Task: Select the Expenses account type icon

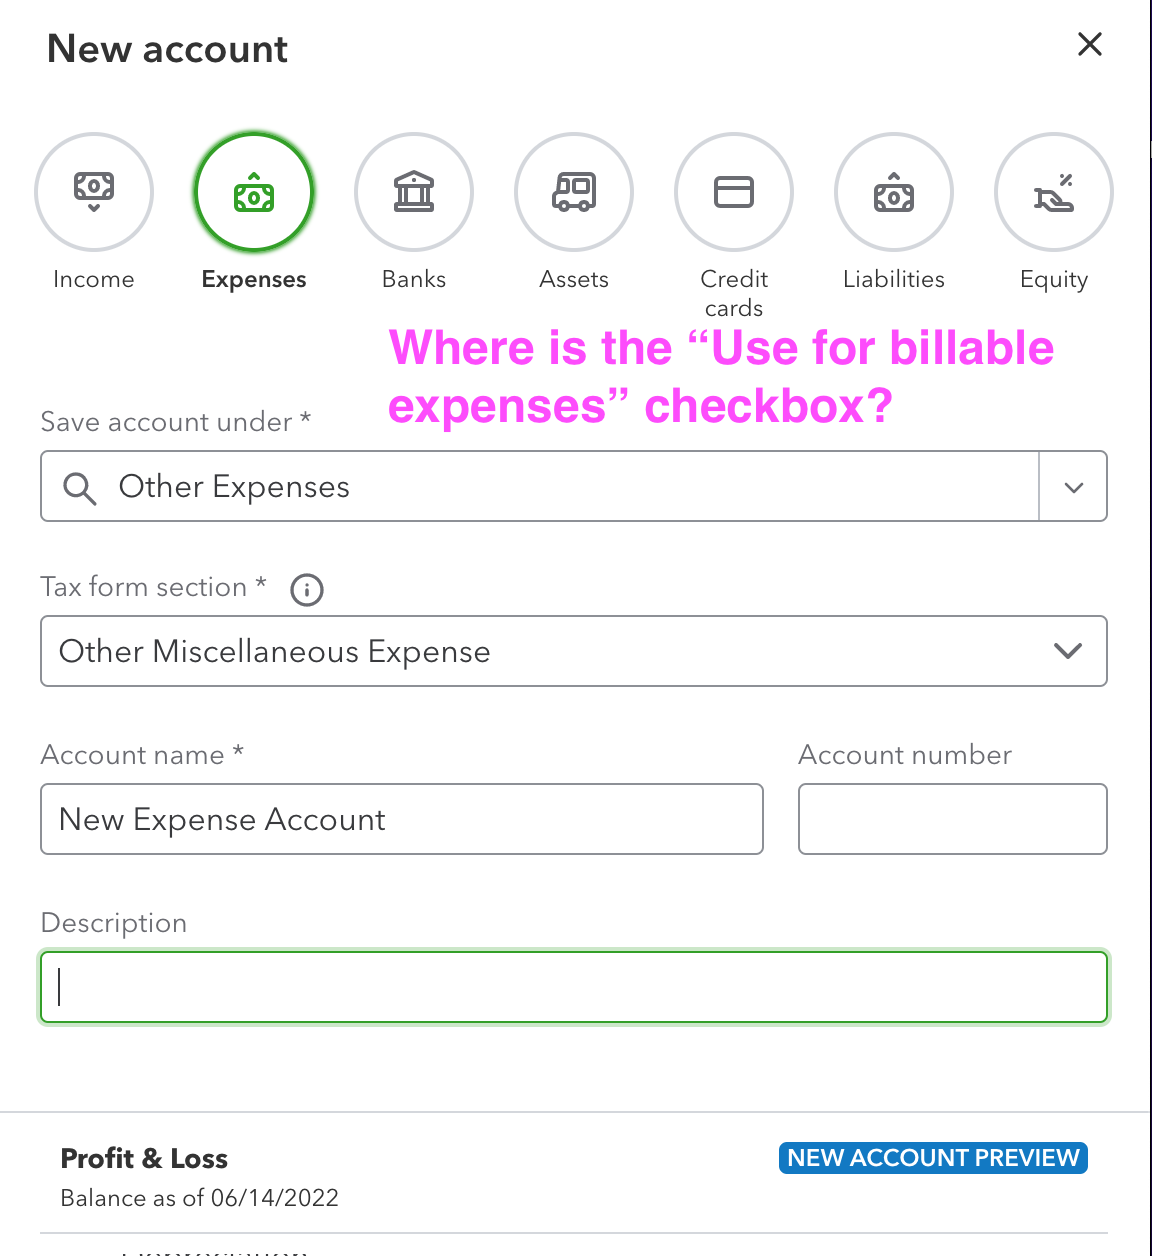Action: click(253, 192)
